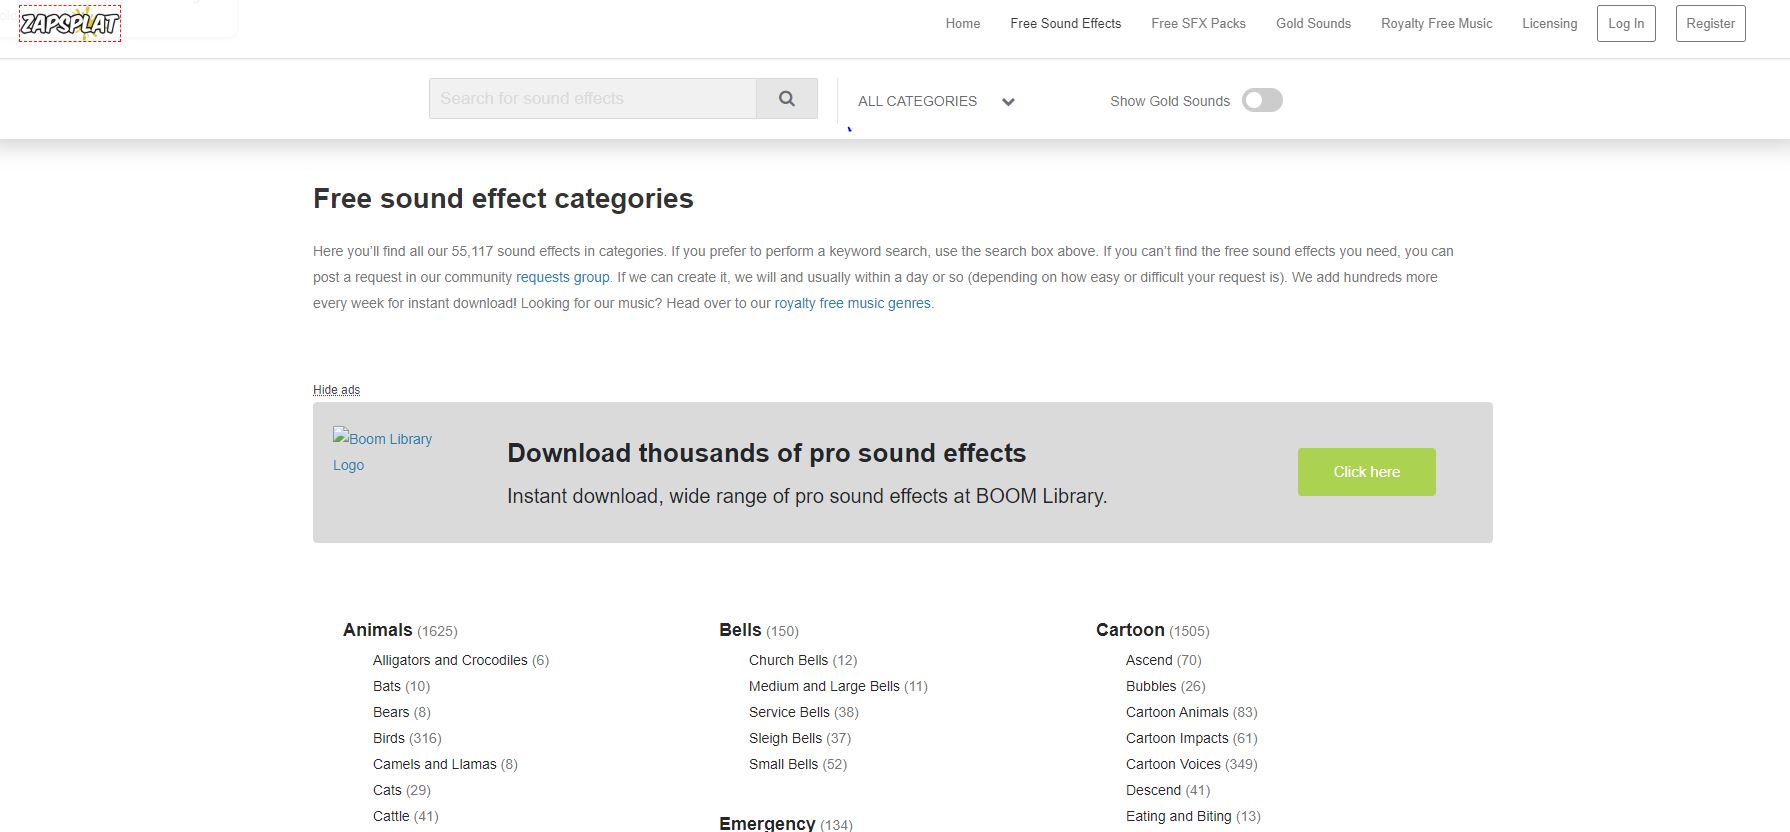Click the Boom Library Logo image
This screenshot has height=832, width=1790.
tap(383, 452)
